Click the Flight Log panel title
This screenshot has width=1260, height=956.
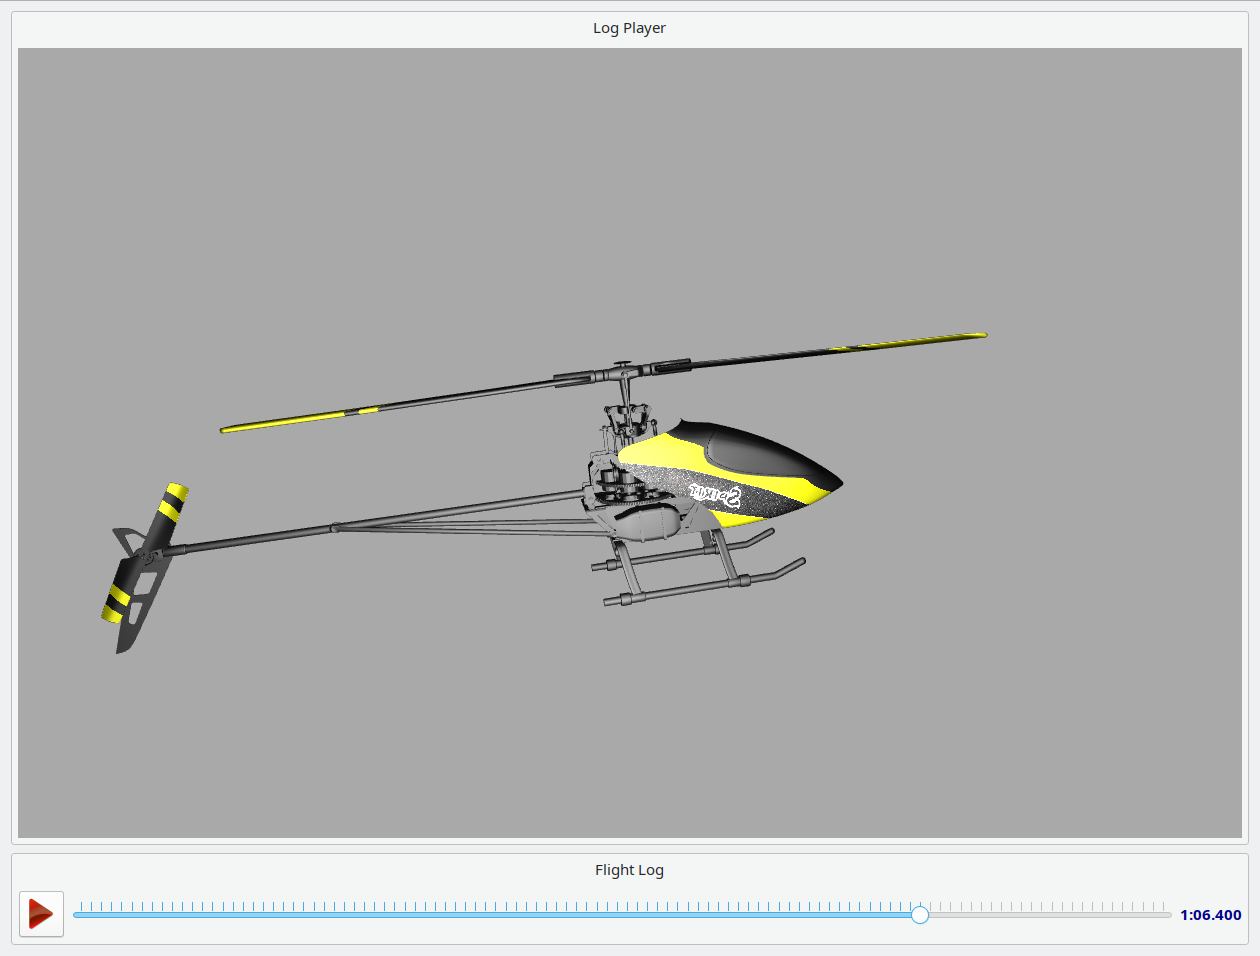(x=629, y=870)
